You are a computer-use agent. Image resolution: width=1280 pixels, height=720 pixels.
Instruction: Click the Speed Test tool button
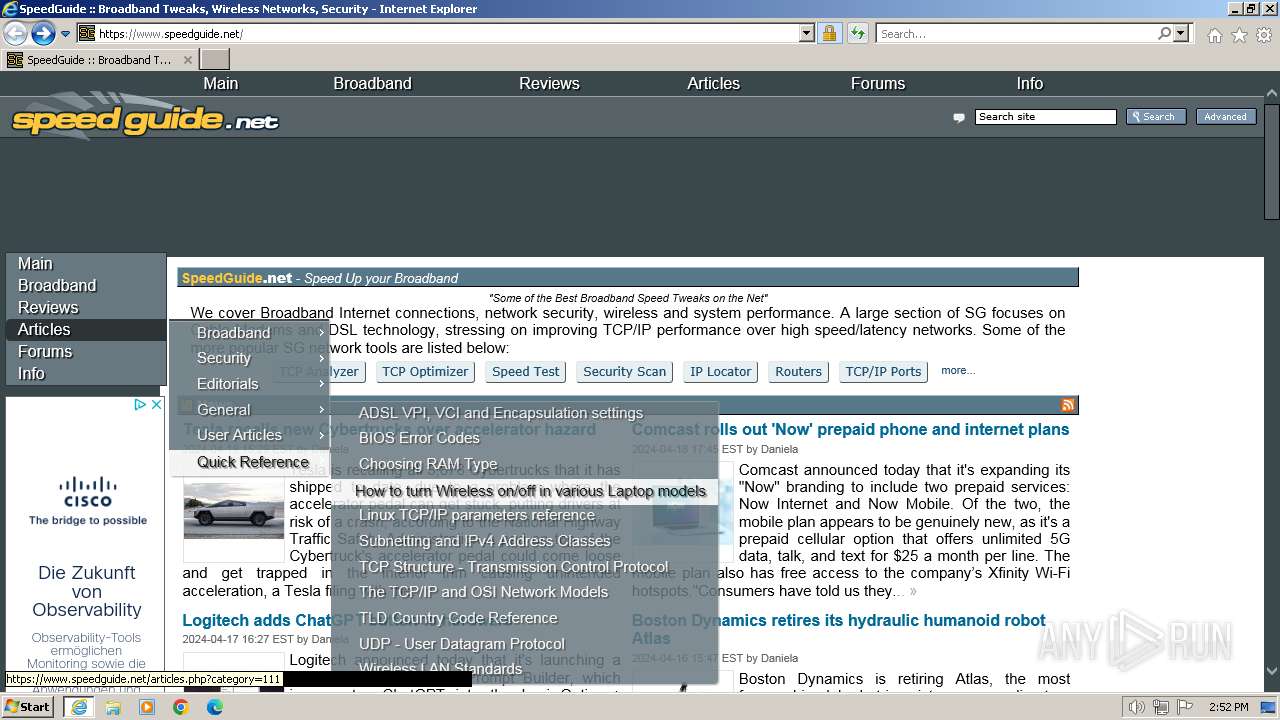click(x=526, y=371)
